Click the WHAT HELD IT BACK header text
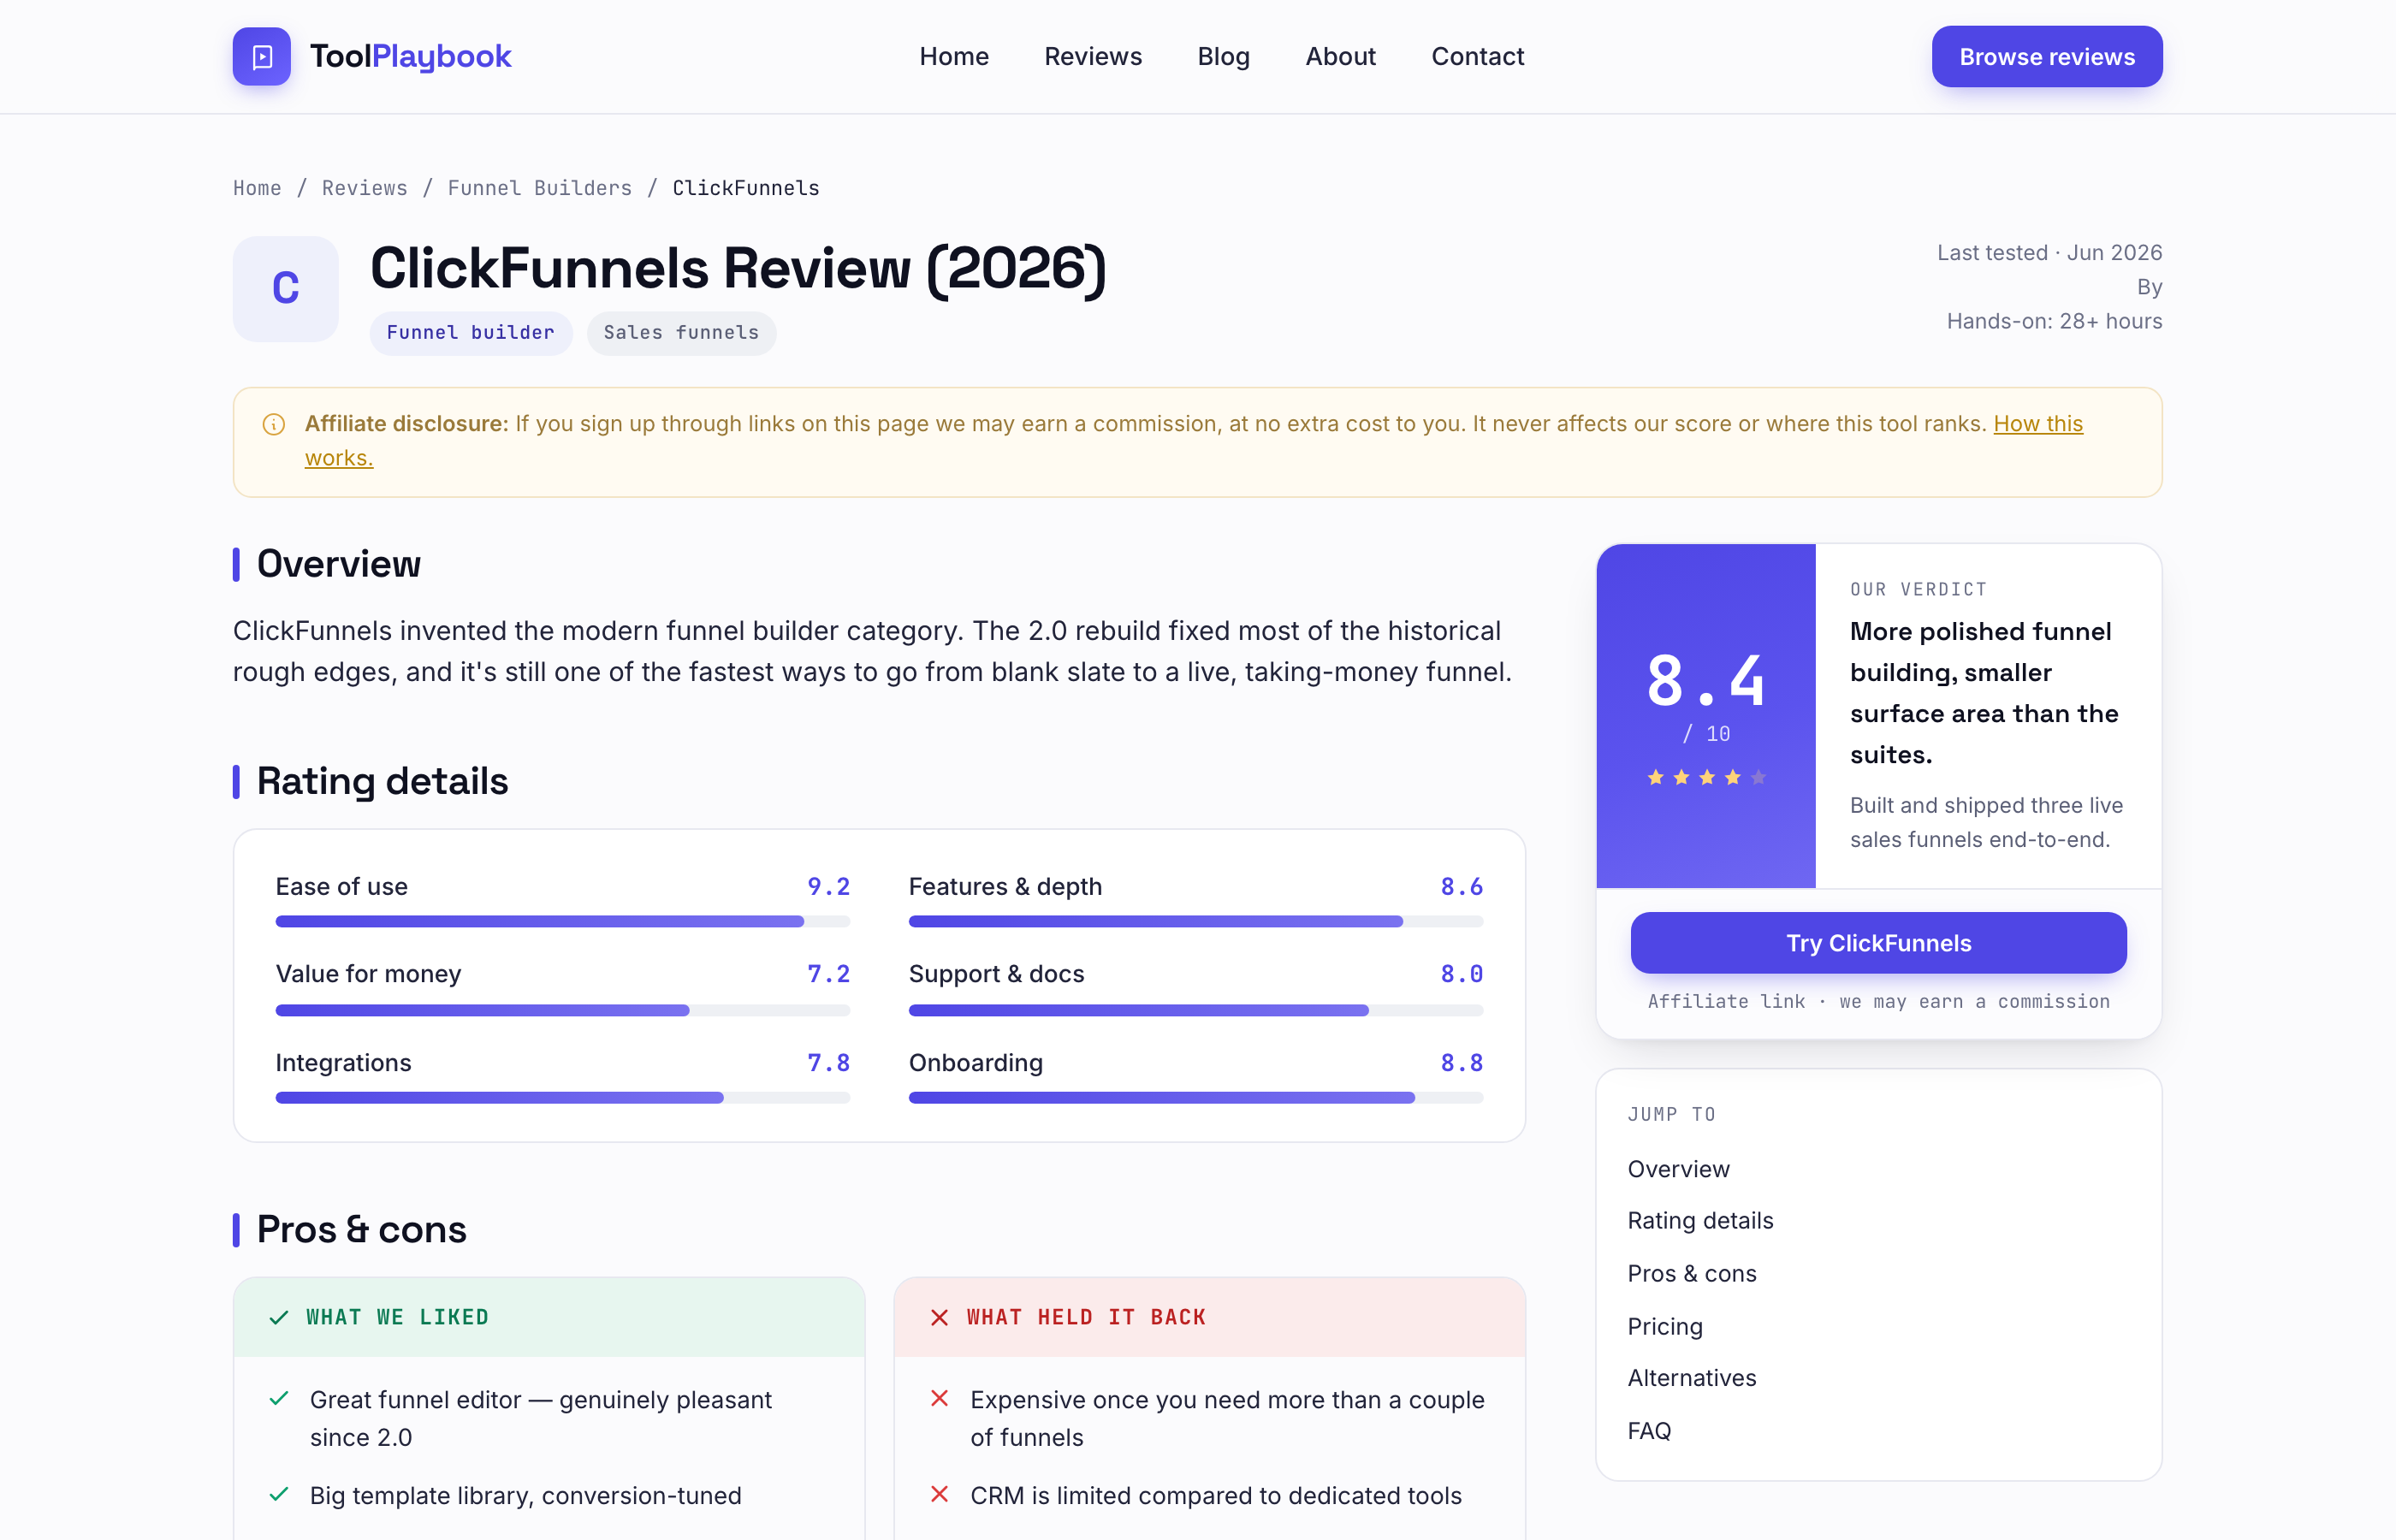 click(x=1086, y=1317)
